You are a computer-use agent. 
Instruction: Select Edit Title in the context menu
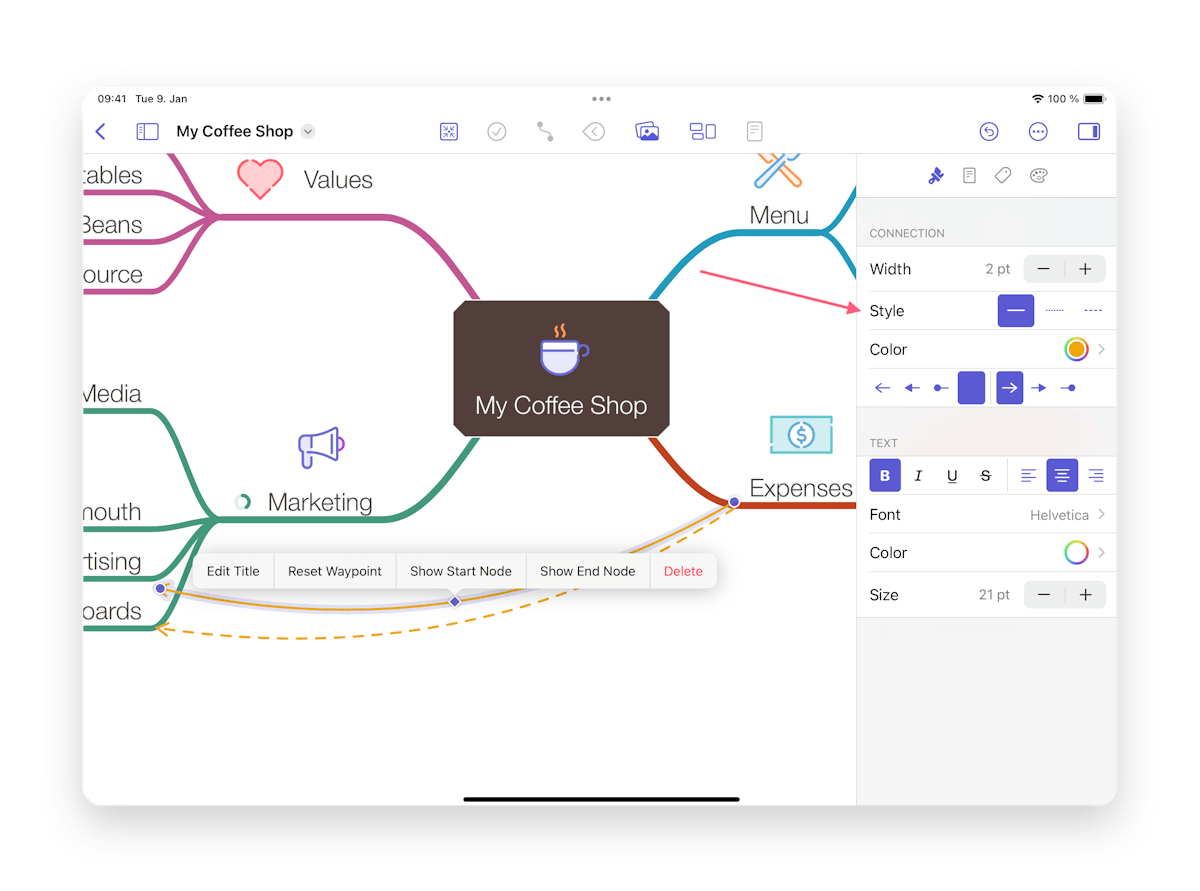[233, 570]
